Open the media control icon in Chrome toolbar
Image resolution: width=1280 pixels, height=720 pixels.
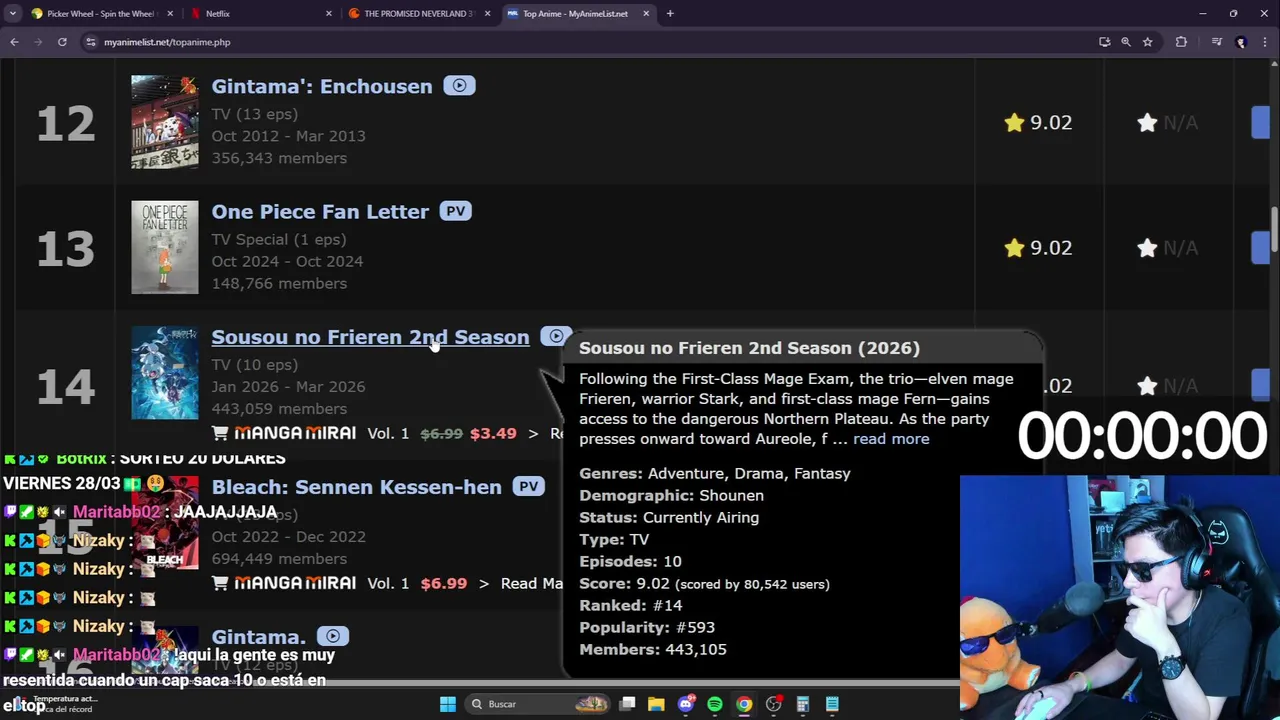(x=1217, y=42)
